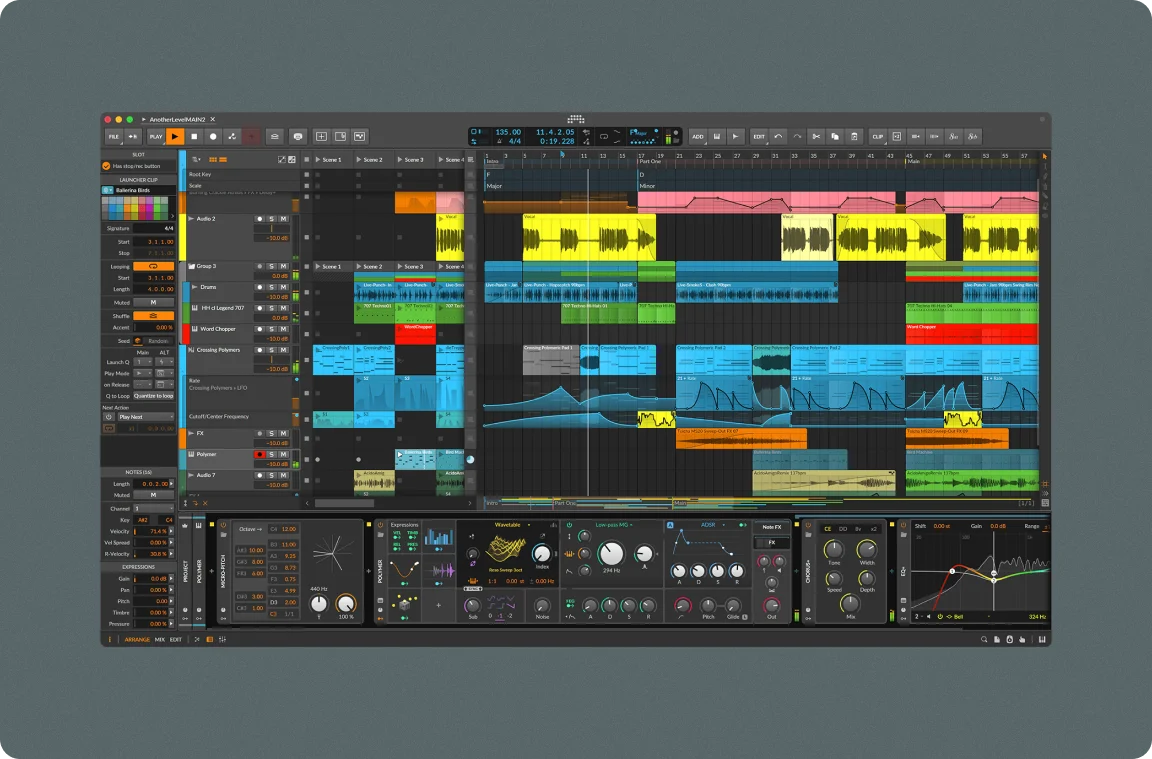The width and height of the screenshot is (1152, 759).
Task: Select the CE chorus mode button
Action: point(827,529)
